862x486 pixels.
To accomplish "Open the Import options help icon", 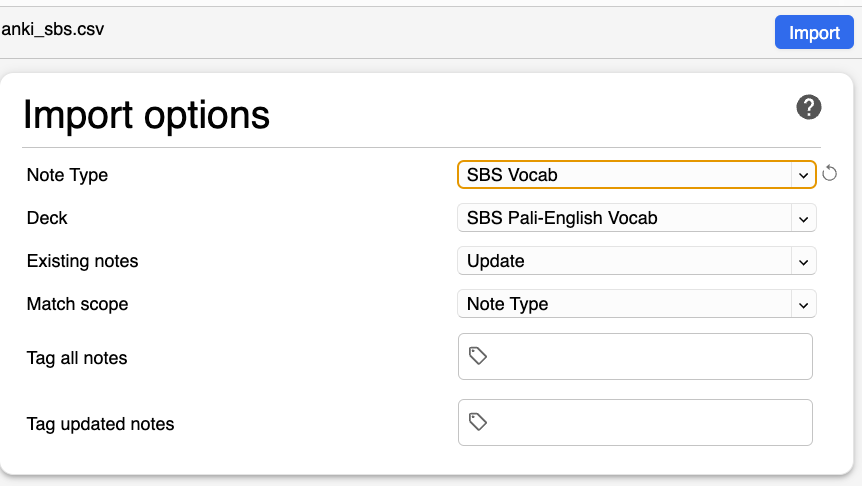I will click(809, 107).
